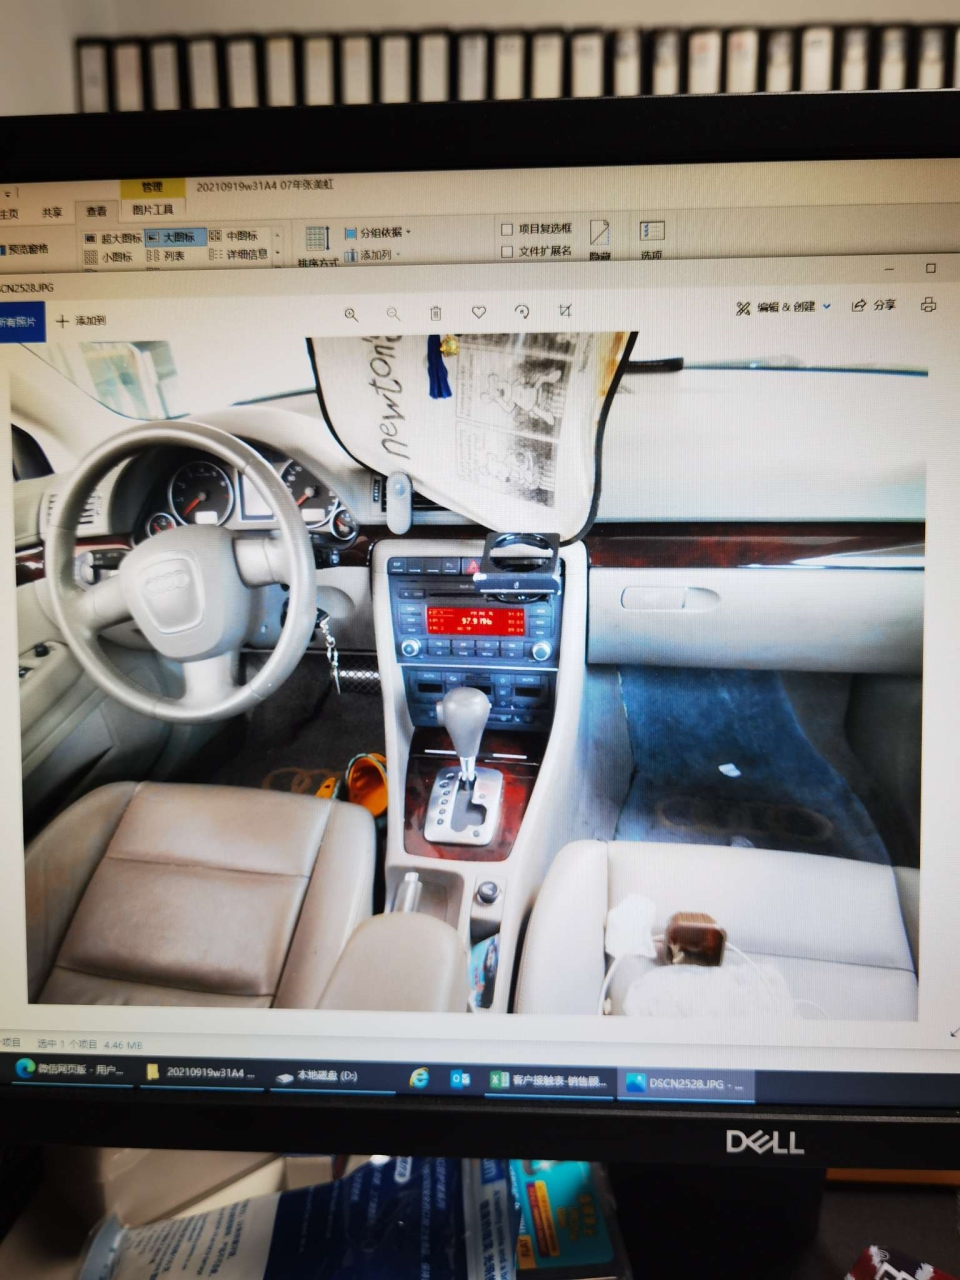This screenshot has width=960, height=1280.
Task: Choose 大图标 view layout
Action: pos(175,237)
